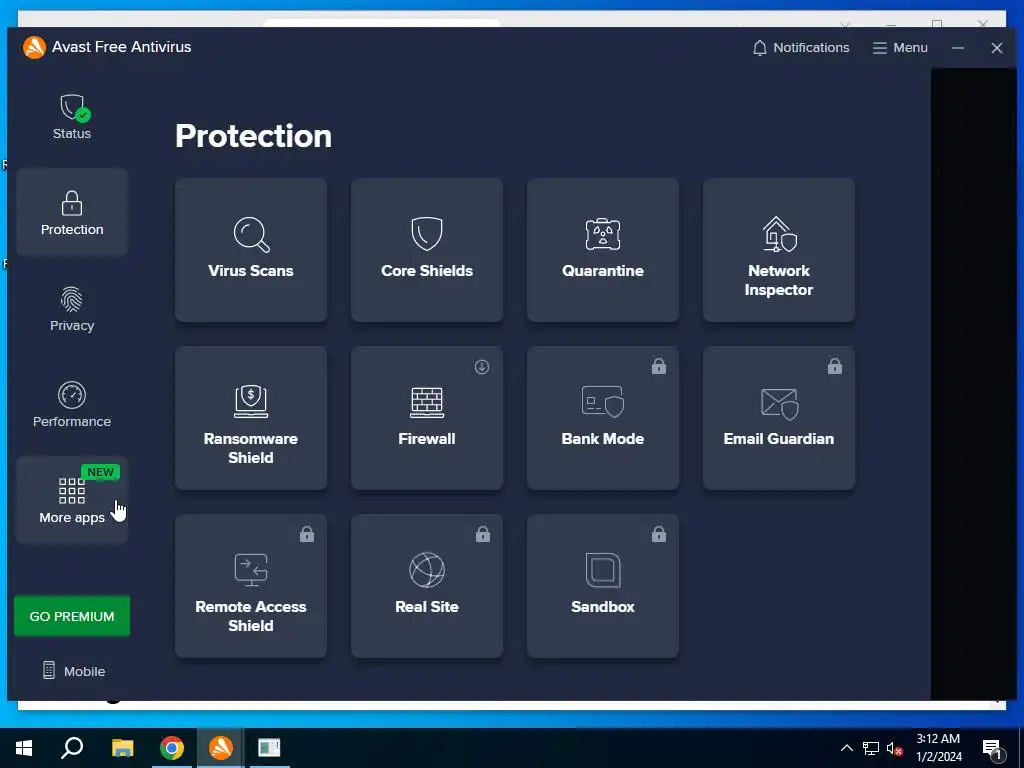Go to Status in the sidebar

[72, 116]
